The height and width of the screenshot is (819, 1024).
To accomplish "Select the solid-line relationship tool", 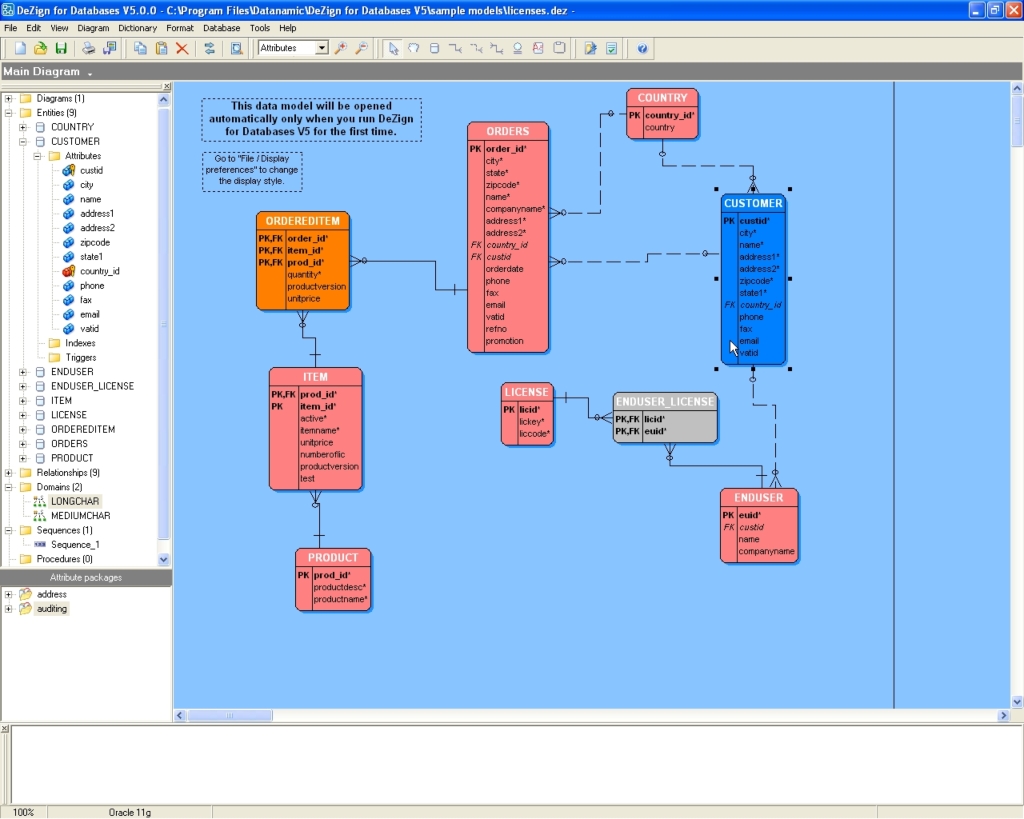I will click(455, 48).
